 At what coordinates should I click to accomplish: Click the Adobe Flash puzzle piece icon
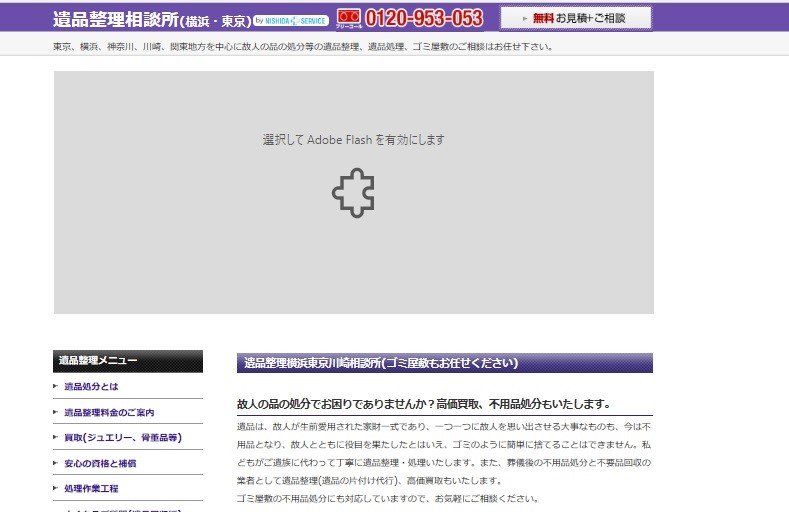tap(353, 192)
